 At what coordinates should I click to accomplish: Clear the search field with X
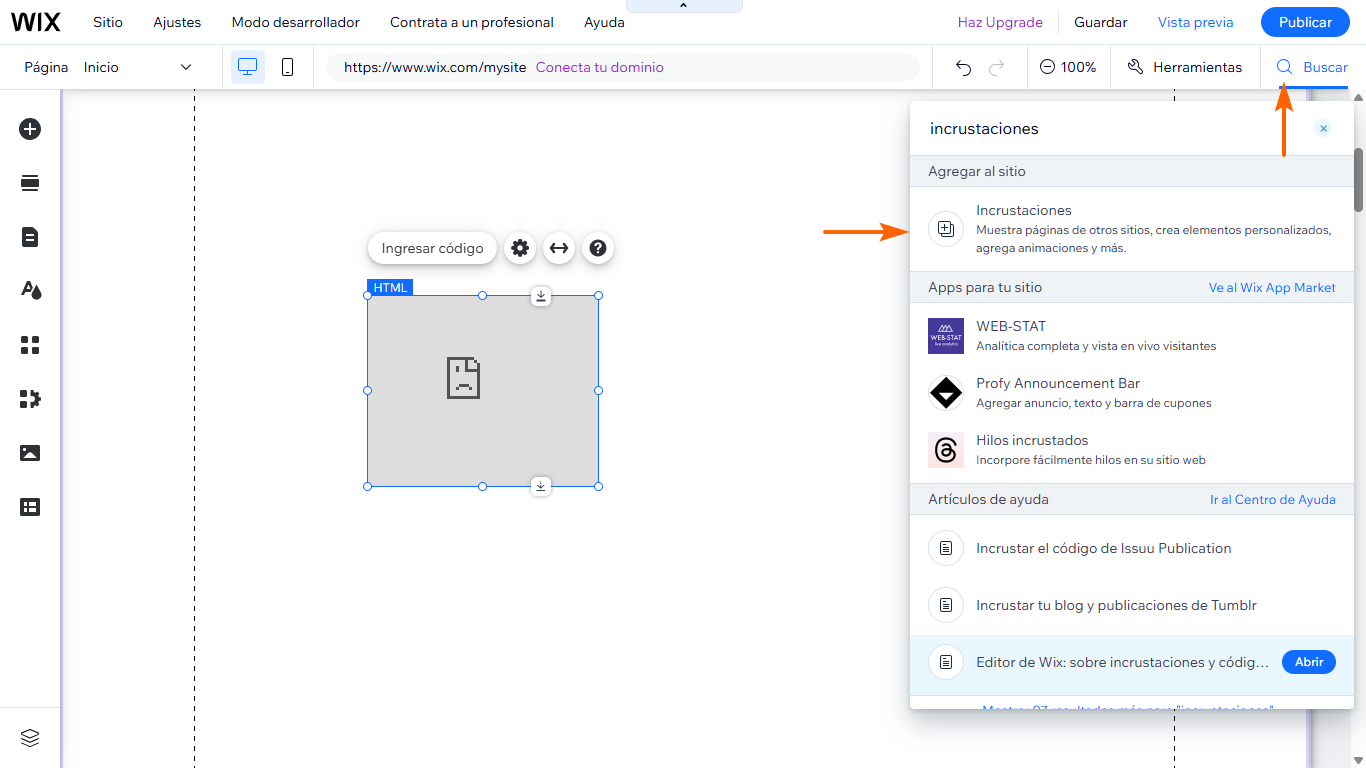click(1323, 129)
